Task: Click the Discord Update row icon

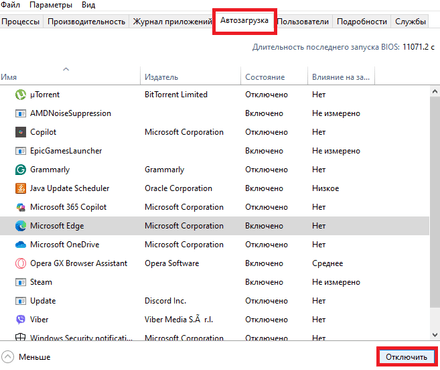Action: coord(20,301)
